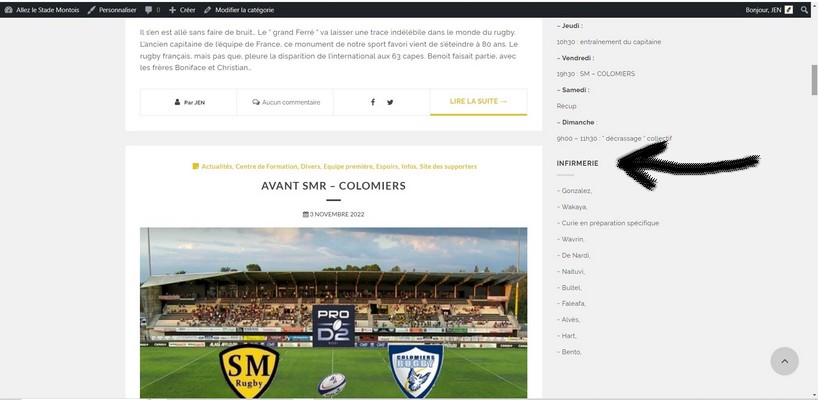
Task: Click the Twitter share icon
Action: click(390, 102)
